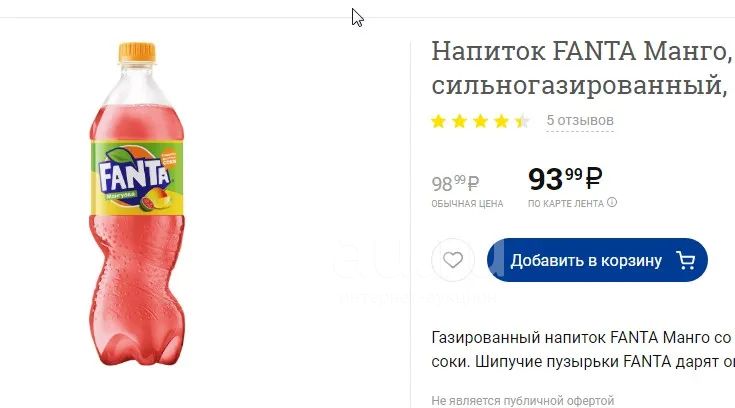Click the ОБЫЧНАЯ ЦЕНА label
This screenshot has height=408, width=735.
point(467,204)
